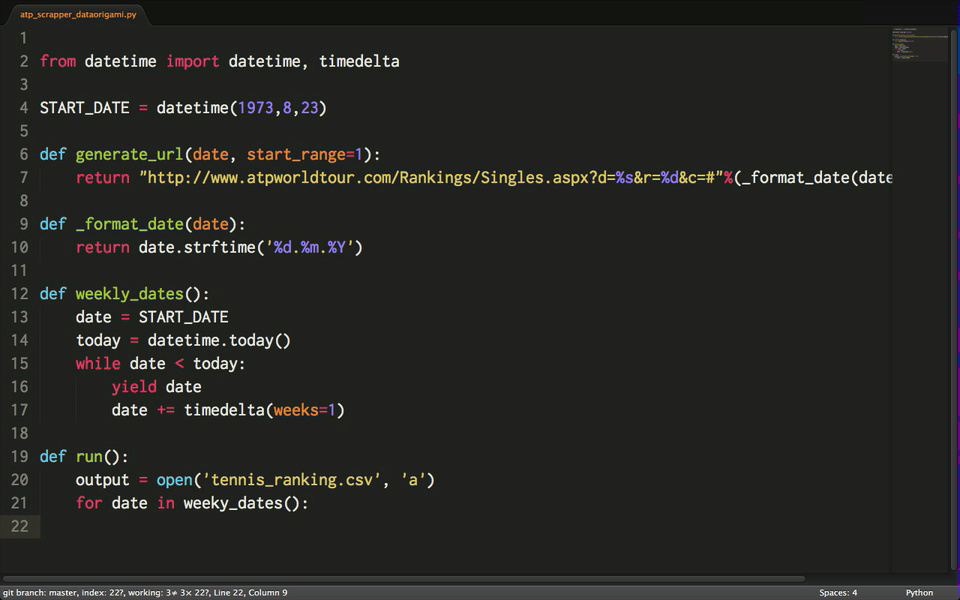Click line number 2 in the gutter

[24, 61]
